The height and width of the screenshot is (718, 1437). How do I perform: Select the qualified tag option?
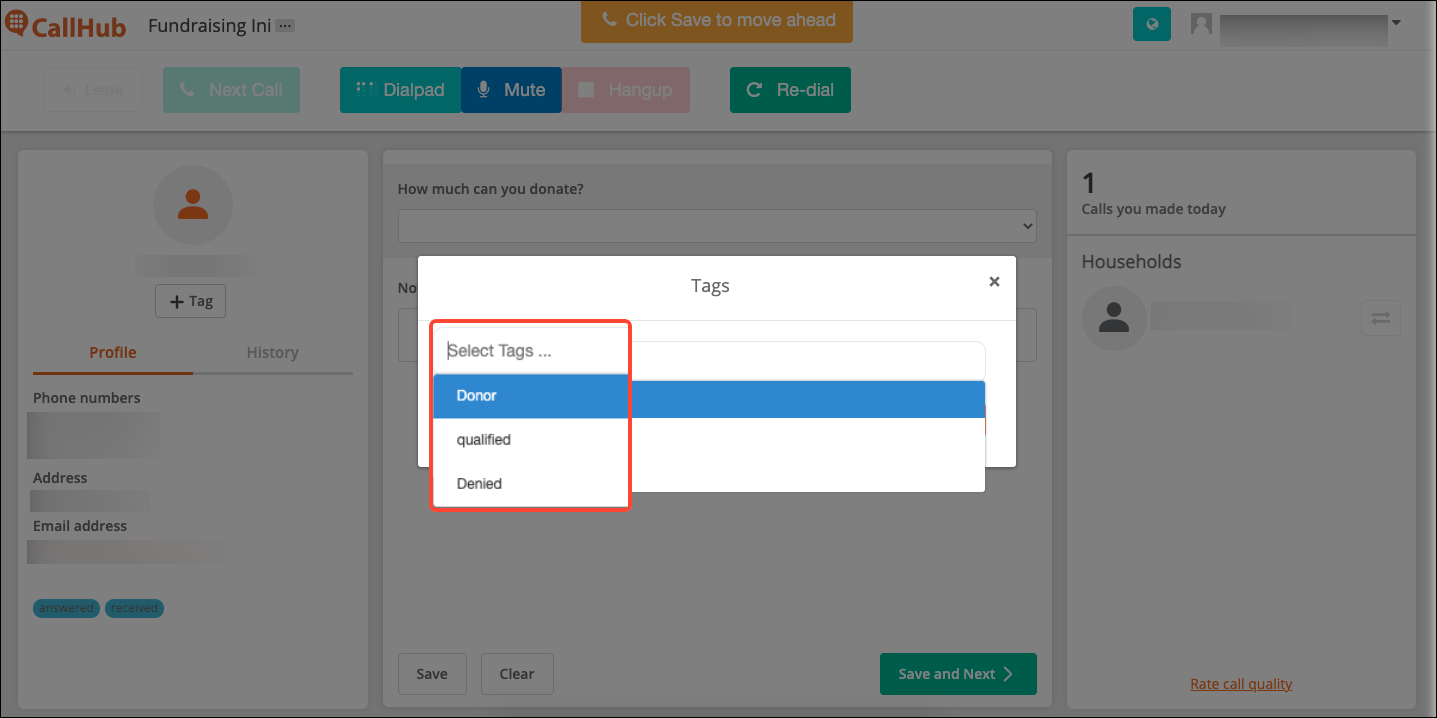click(x=709, y=440)
